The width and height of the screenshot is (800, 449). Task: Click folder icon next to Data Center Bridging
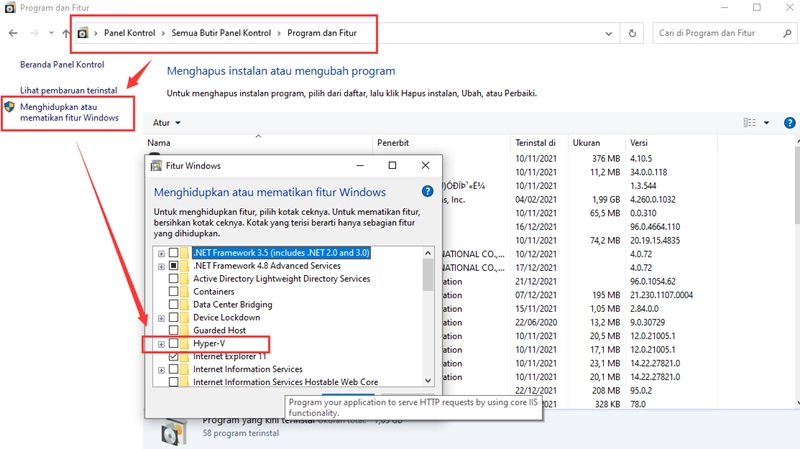(x=184, y=304)
